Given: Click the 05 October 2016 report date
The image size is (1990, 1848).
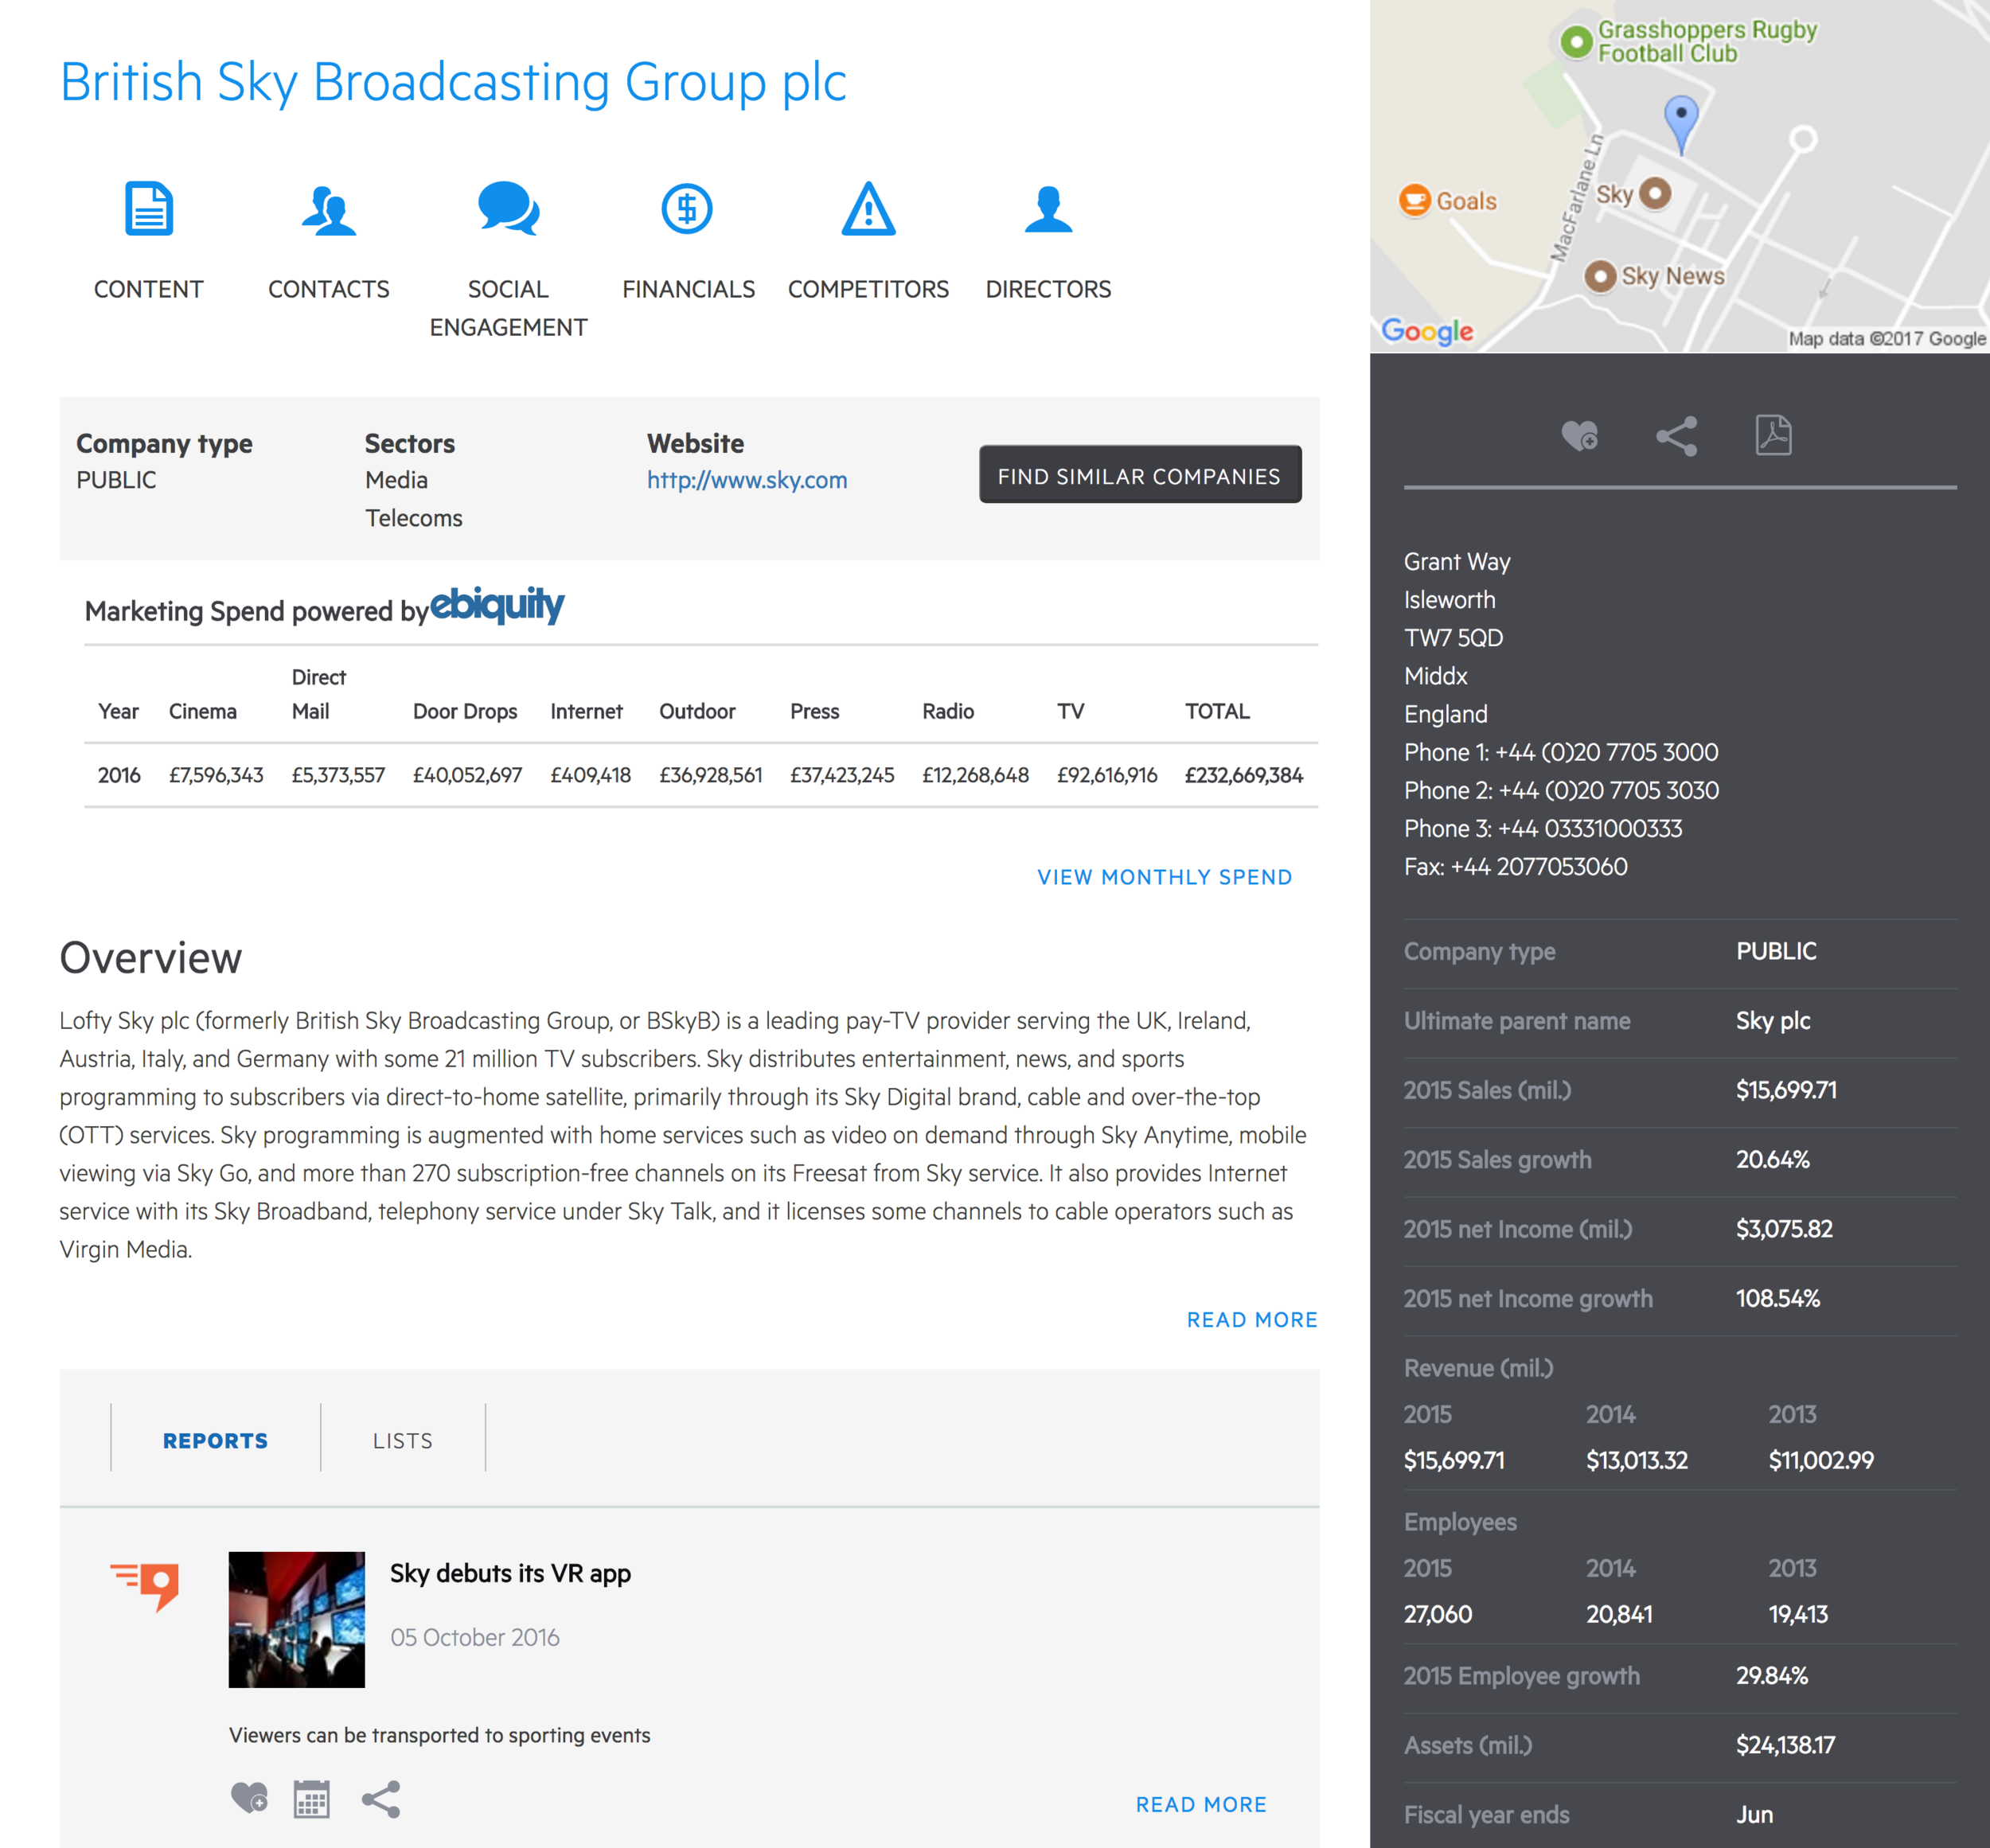Looking at the screenshot, I should (x=475, y=1637).
